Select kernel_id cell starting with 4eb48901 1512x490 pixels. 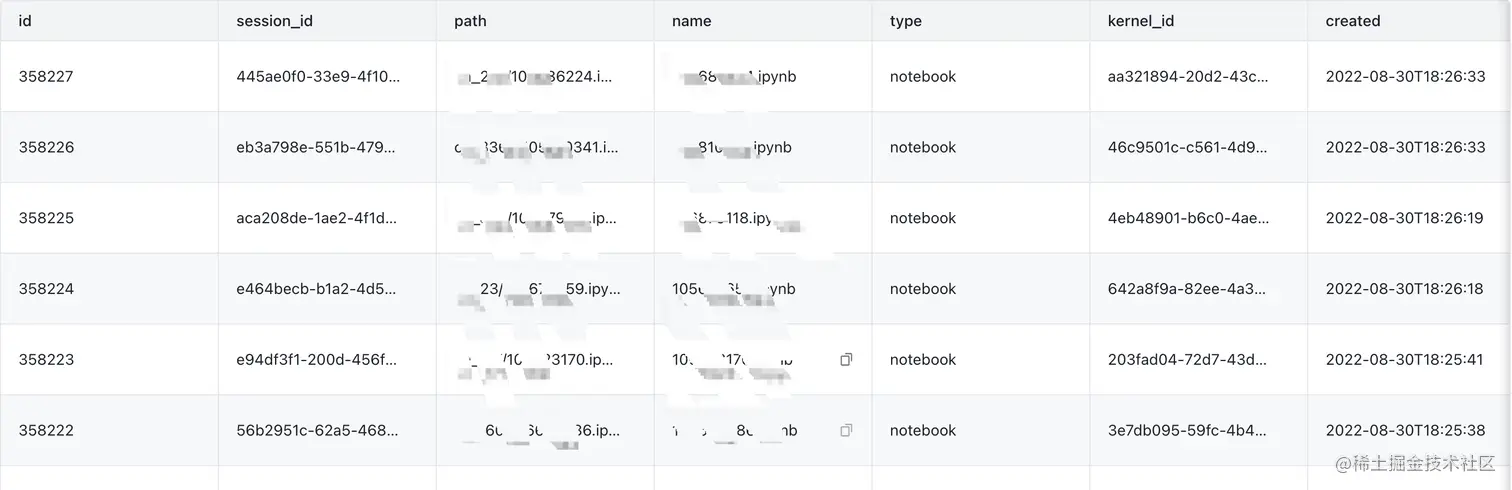[x=1188, y=218]
